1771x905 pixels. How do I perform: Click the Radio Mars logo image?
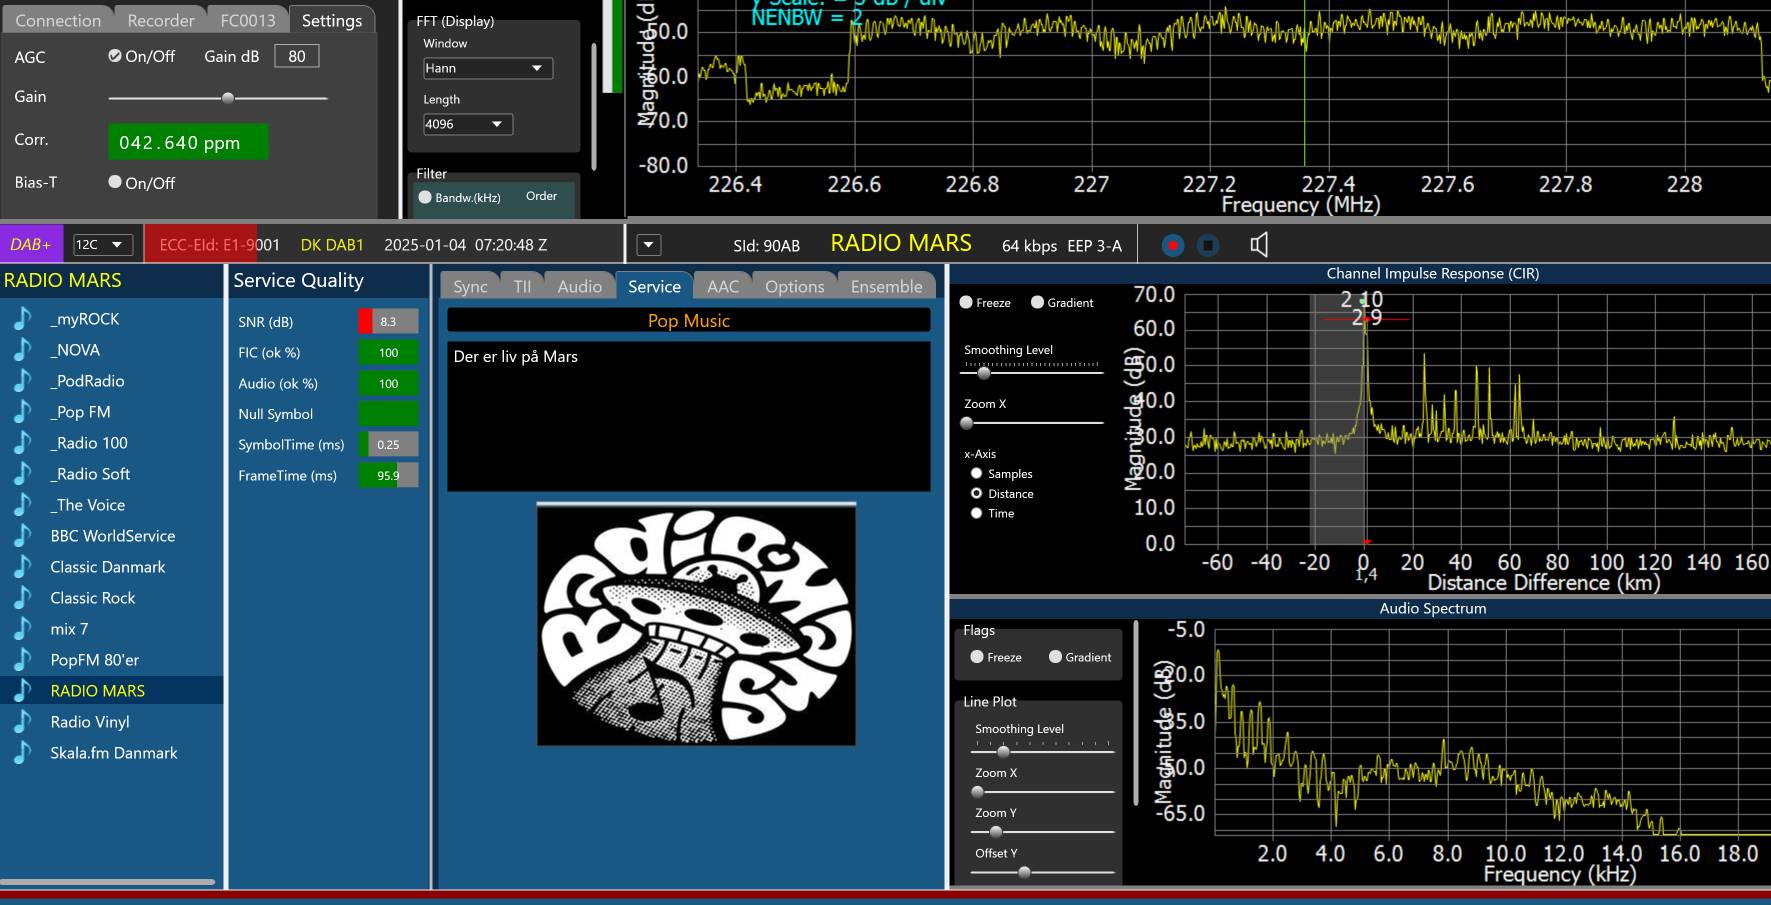tap(696, 625)
